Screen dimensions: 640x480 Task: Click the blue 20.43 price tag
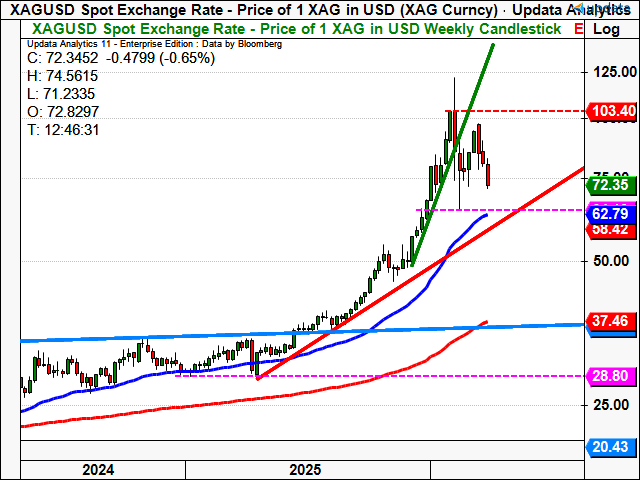(609, 446)
